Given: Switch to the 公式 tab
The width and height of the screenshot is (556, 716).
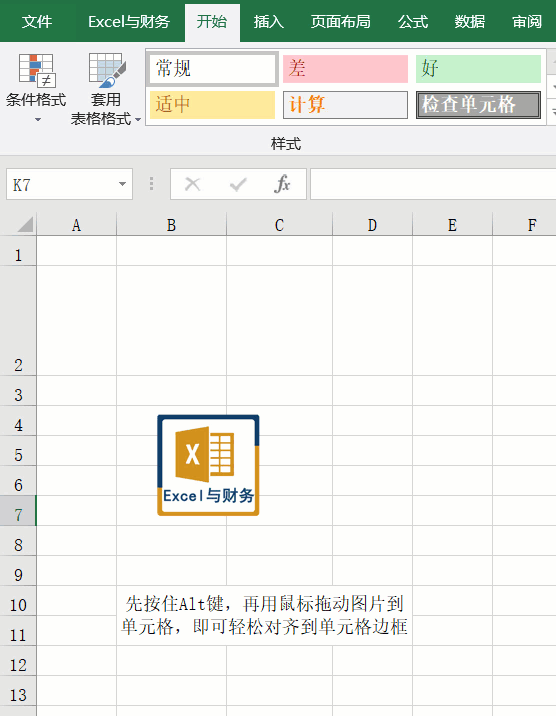Looking at the screenshot, I should pyautogui.click(x=413, y=21).
